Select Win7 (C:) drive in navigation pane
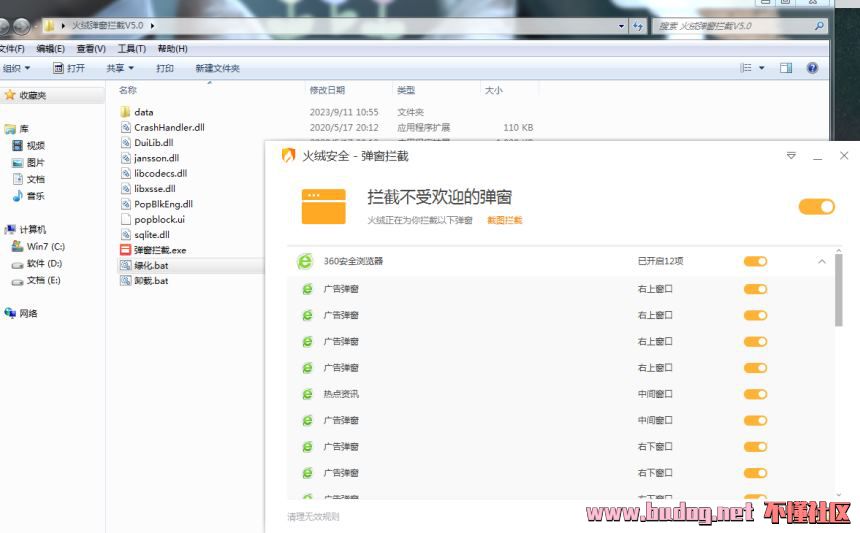This screenshot has width=860, height=533. pyautogui.click(x=45, y=246)
